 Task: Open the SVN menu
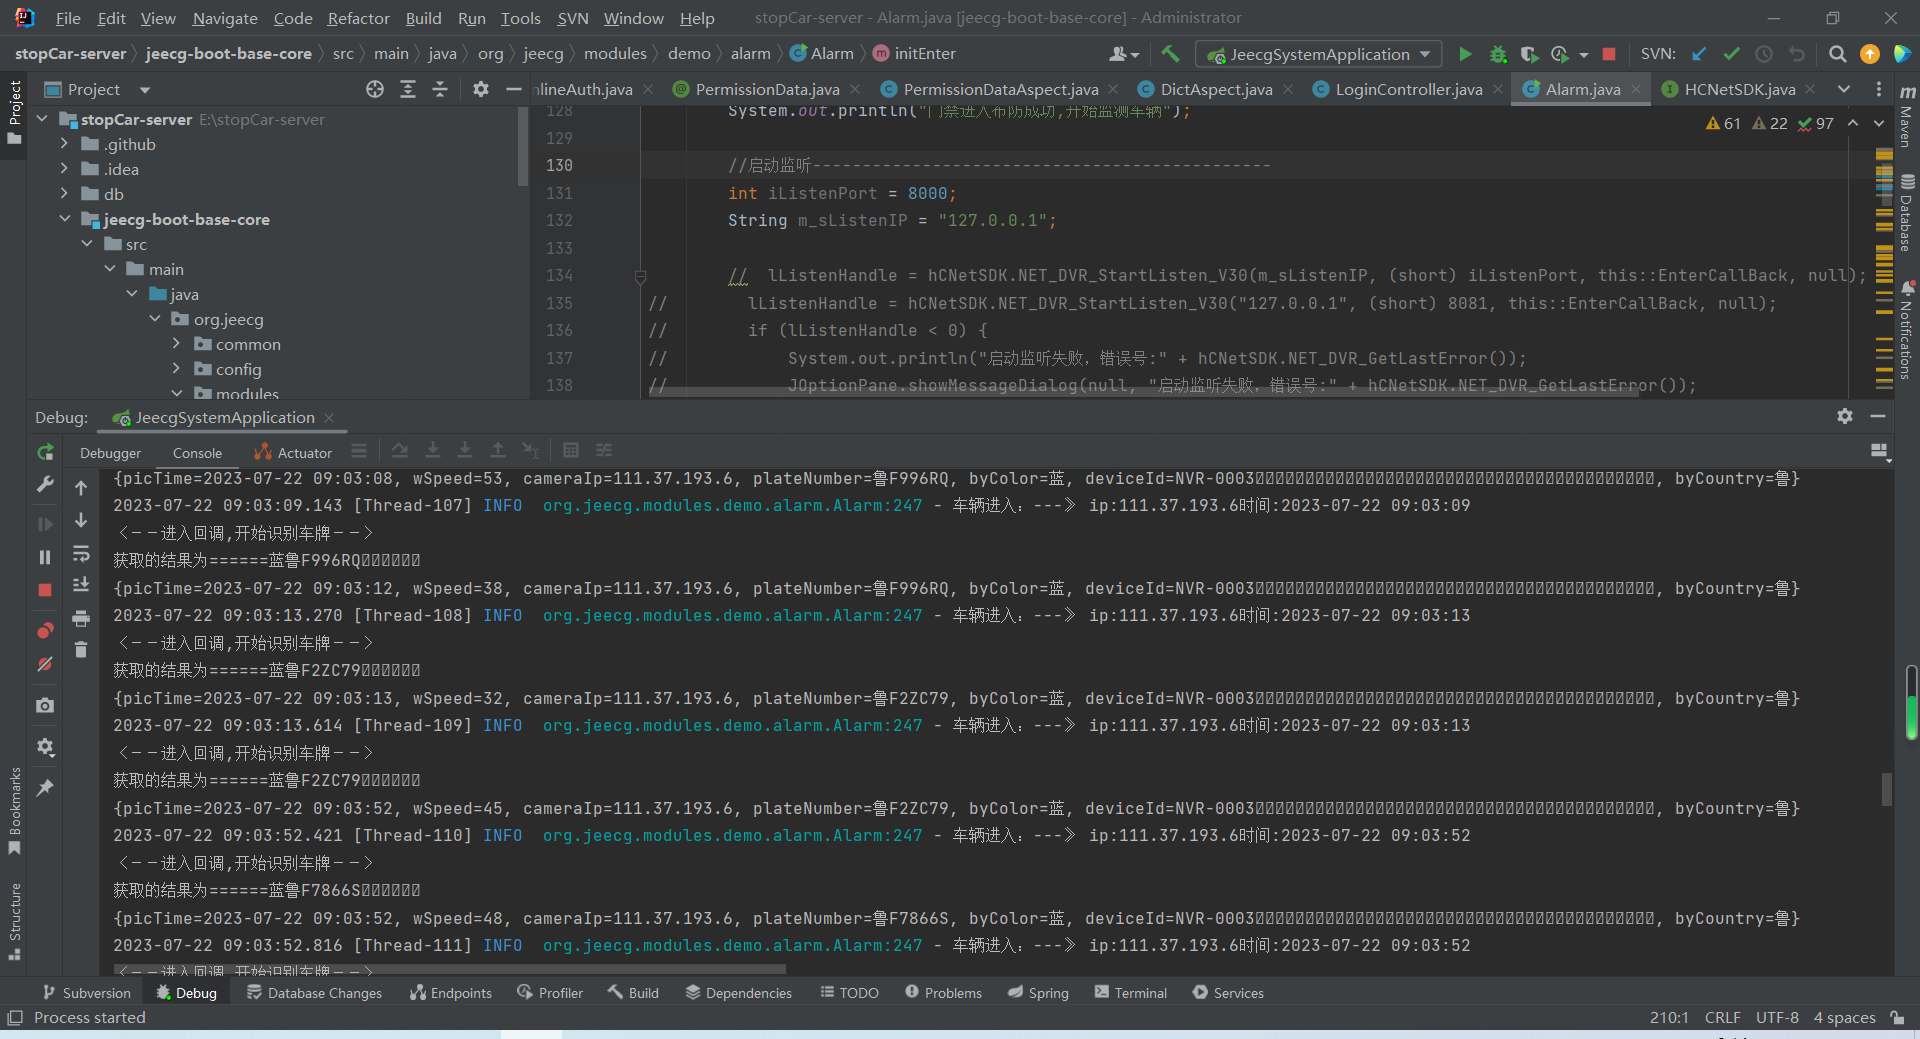pos(573,18)
